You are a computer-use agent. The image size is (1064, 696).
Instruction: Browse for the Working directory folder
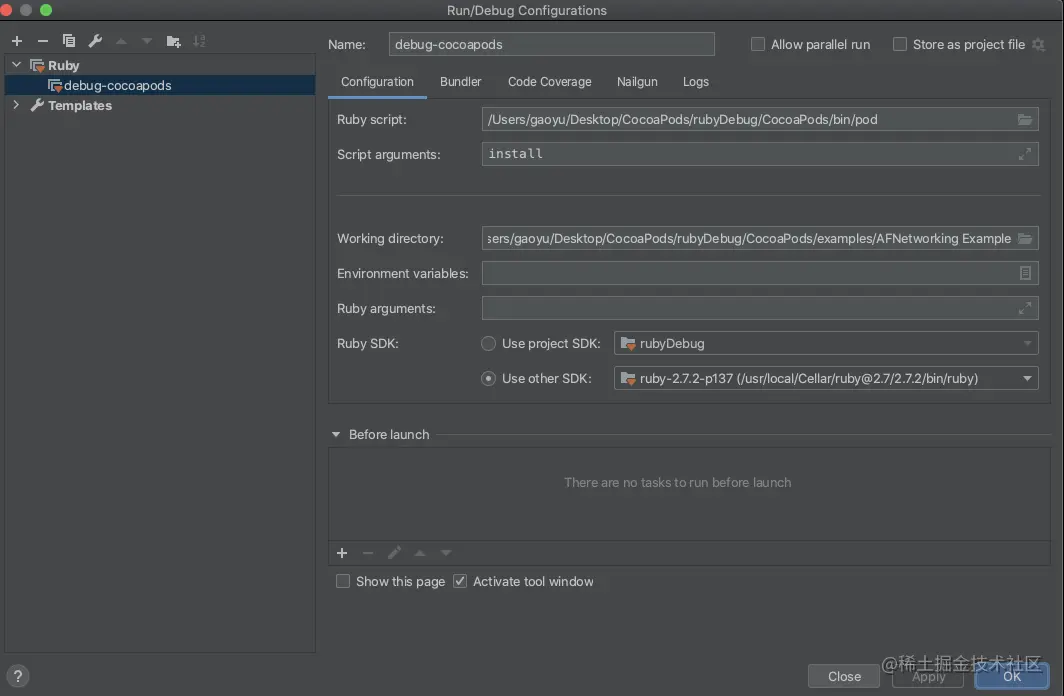(1025, 238)
